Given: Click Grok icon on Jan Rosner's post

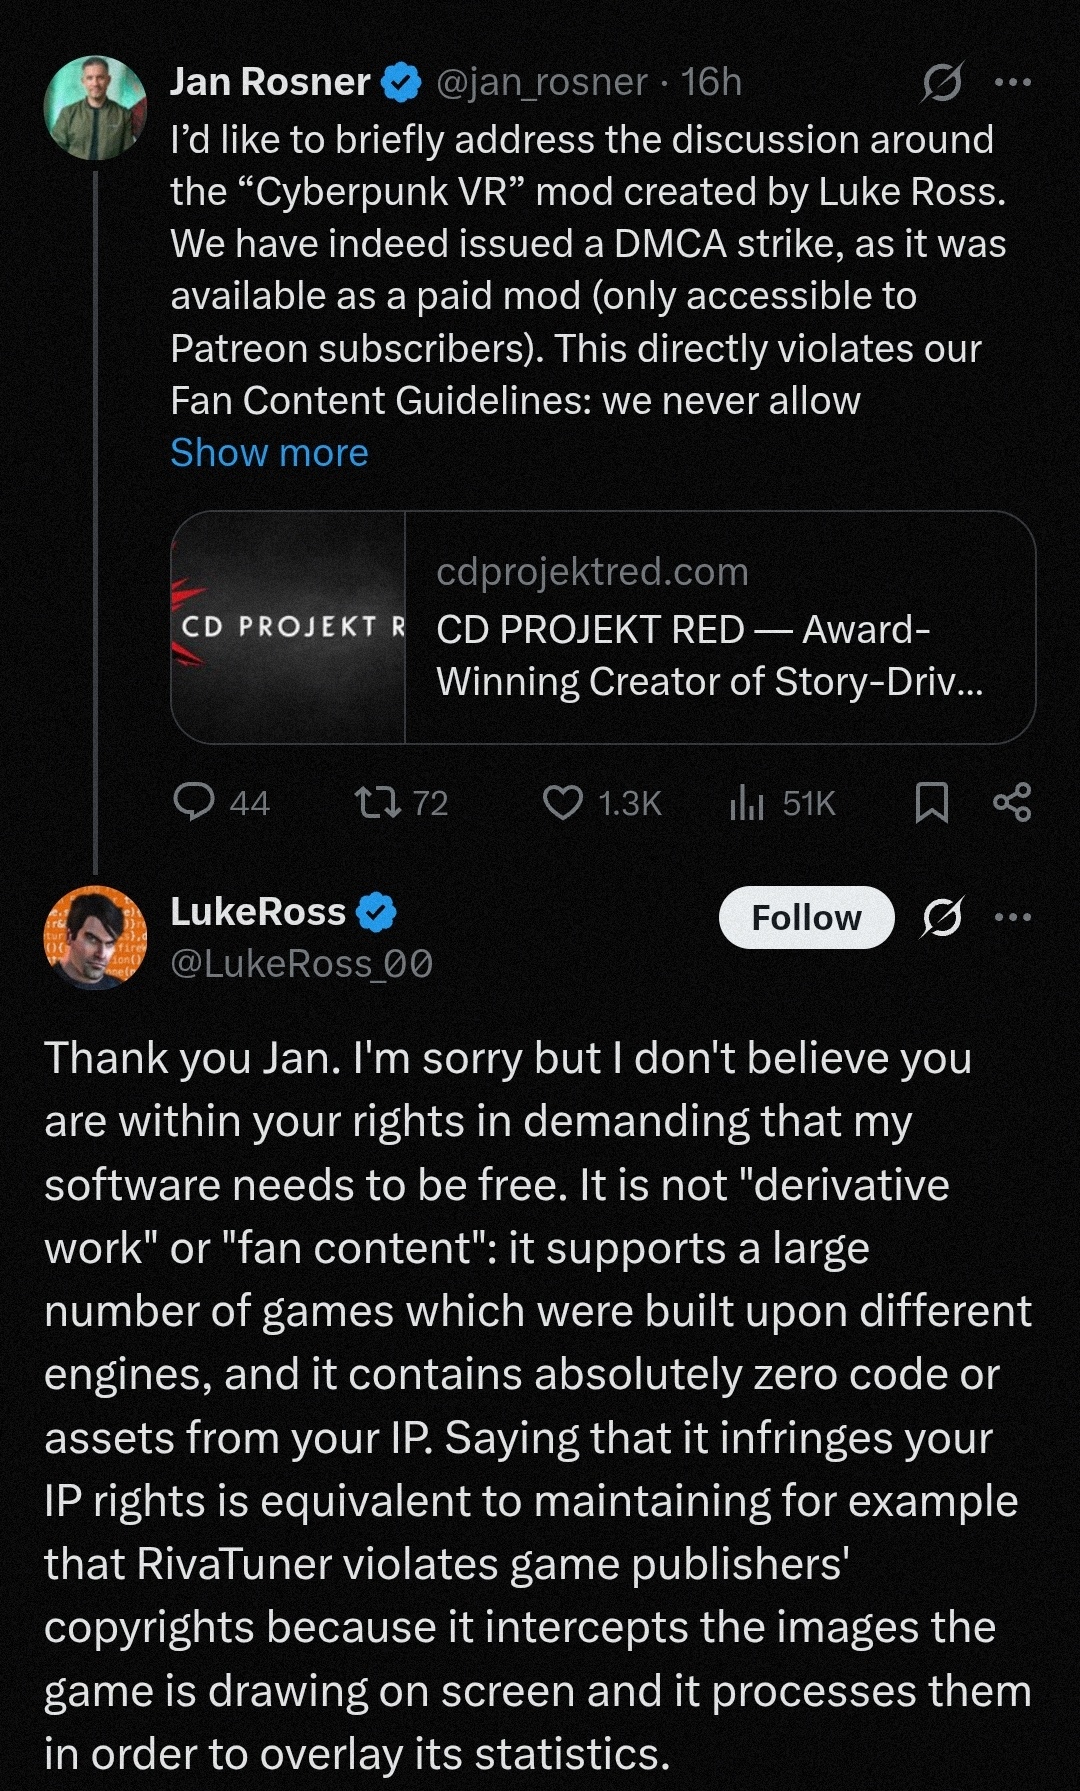Looking at the screenshot, I should [x=942, y=82].
